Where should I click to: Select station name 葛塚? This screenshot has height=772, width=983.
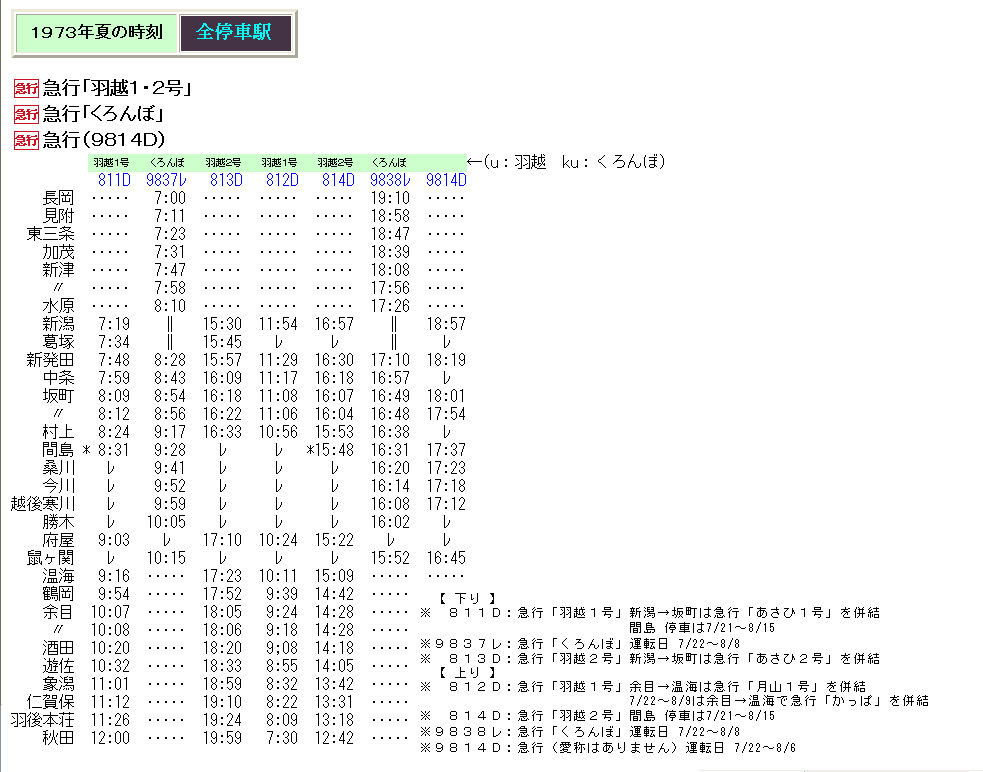[x=58, y=342]
